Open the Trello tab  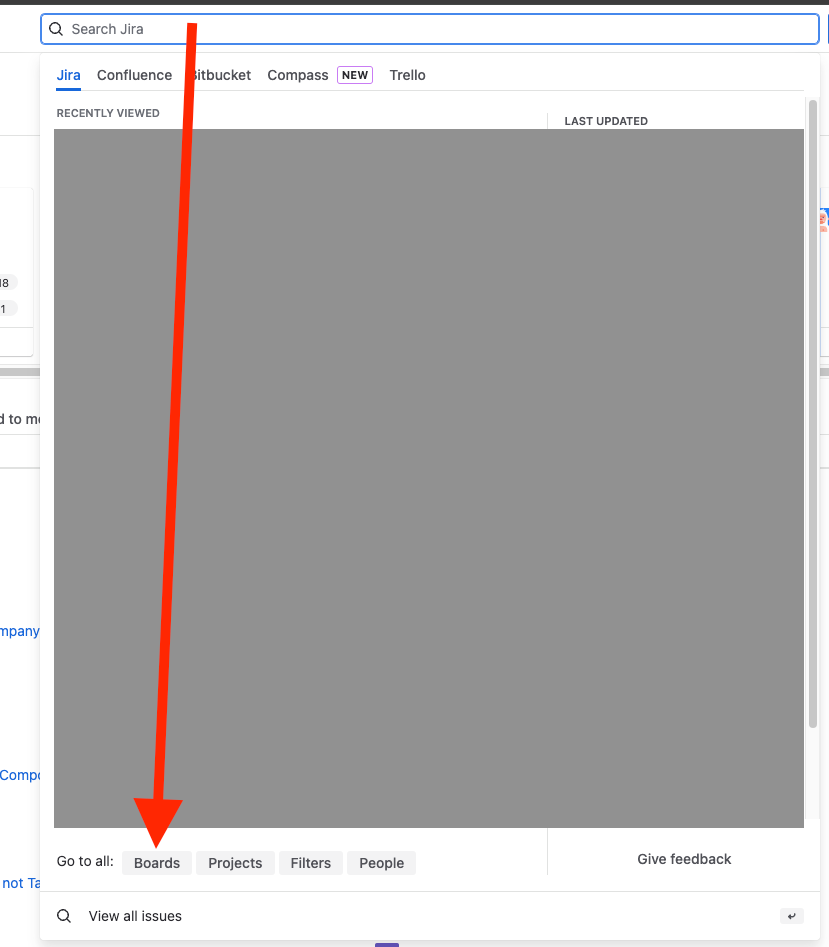click(408, 75)
